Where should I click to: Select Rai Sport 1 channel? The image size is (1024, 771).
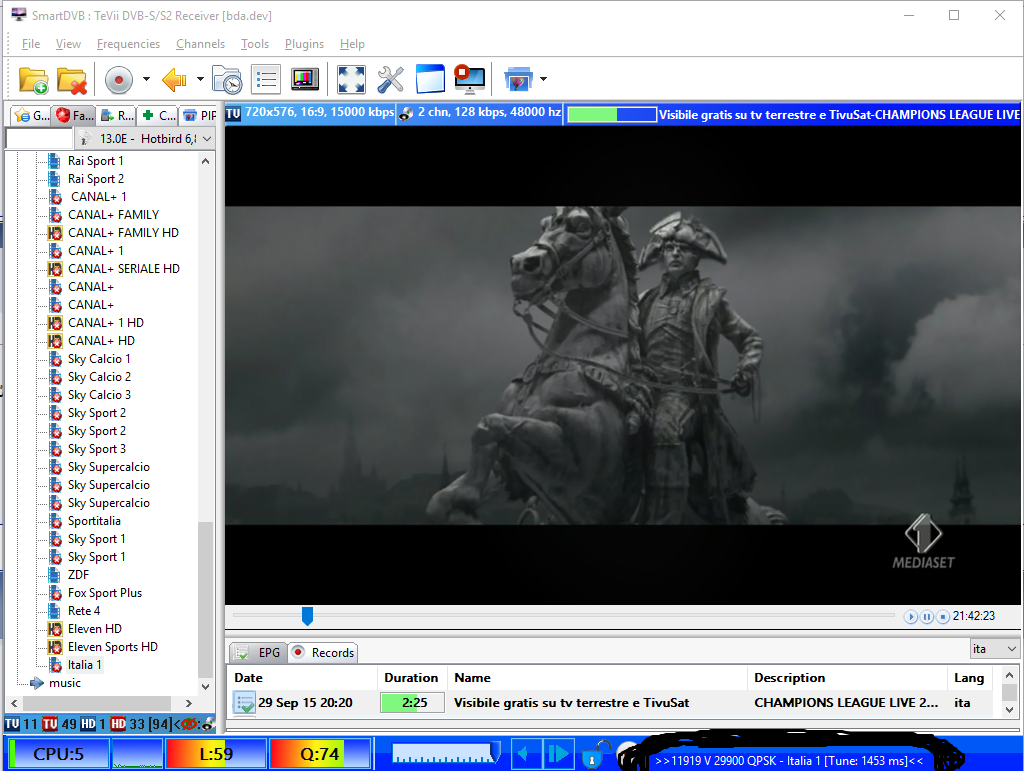tap(95, 161)
